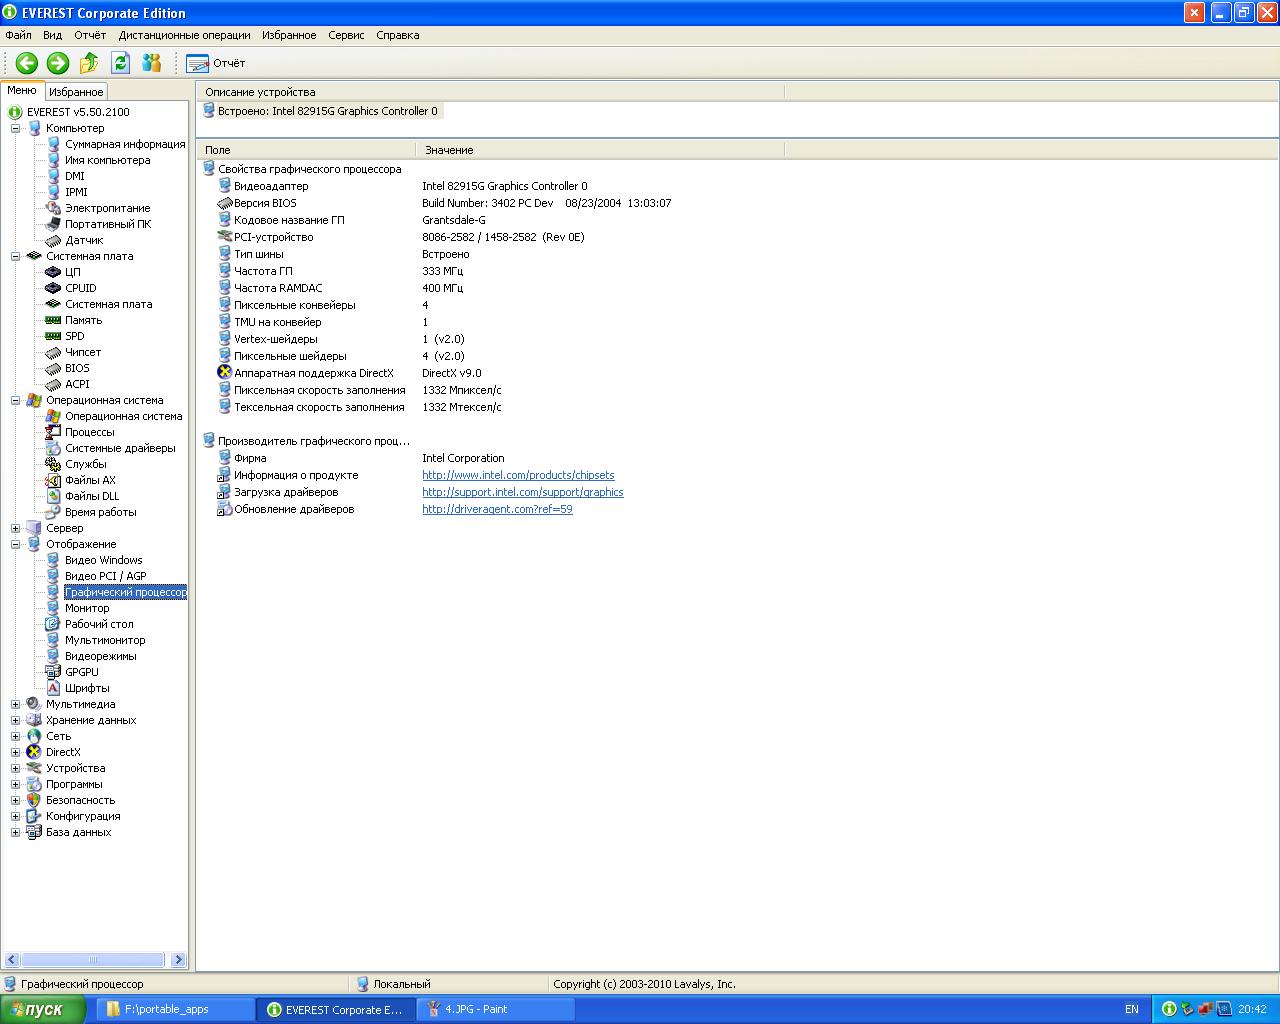The height and width of the screenshot is (1024, 1280).
Task: Select the GPGPU tree item
Action: pos(81,672)
